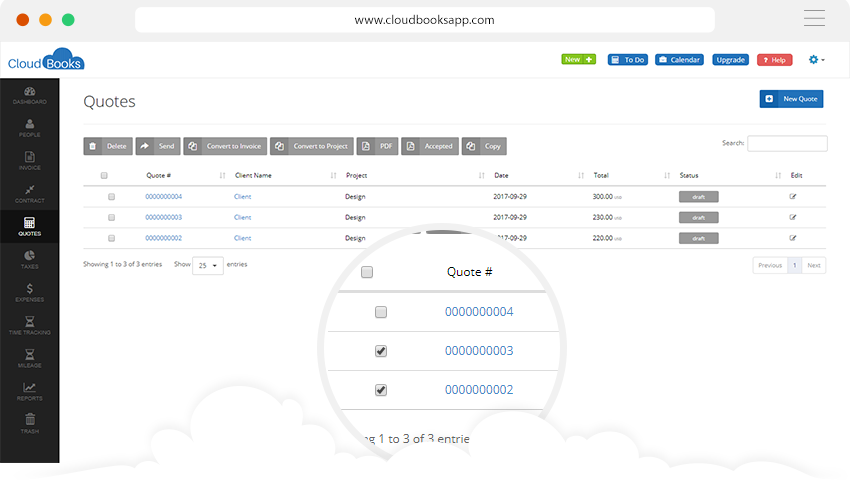Click the 300.00 total value
Image resolution: width=850 pixels, height=480 pixels.
tap(603, 196)
